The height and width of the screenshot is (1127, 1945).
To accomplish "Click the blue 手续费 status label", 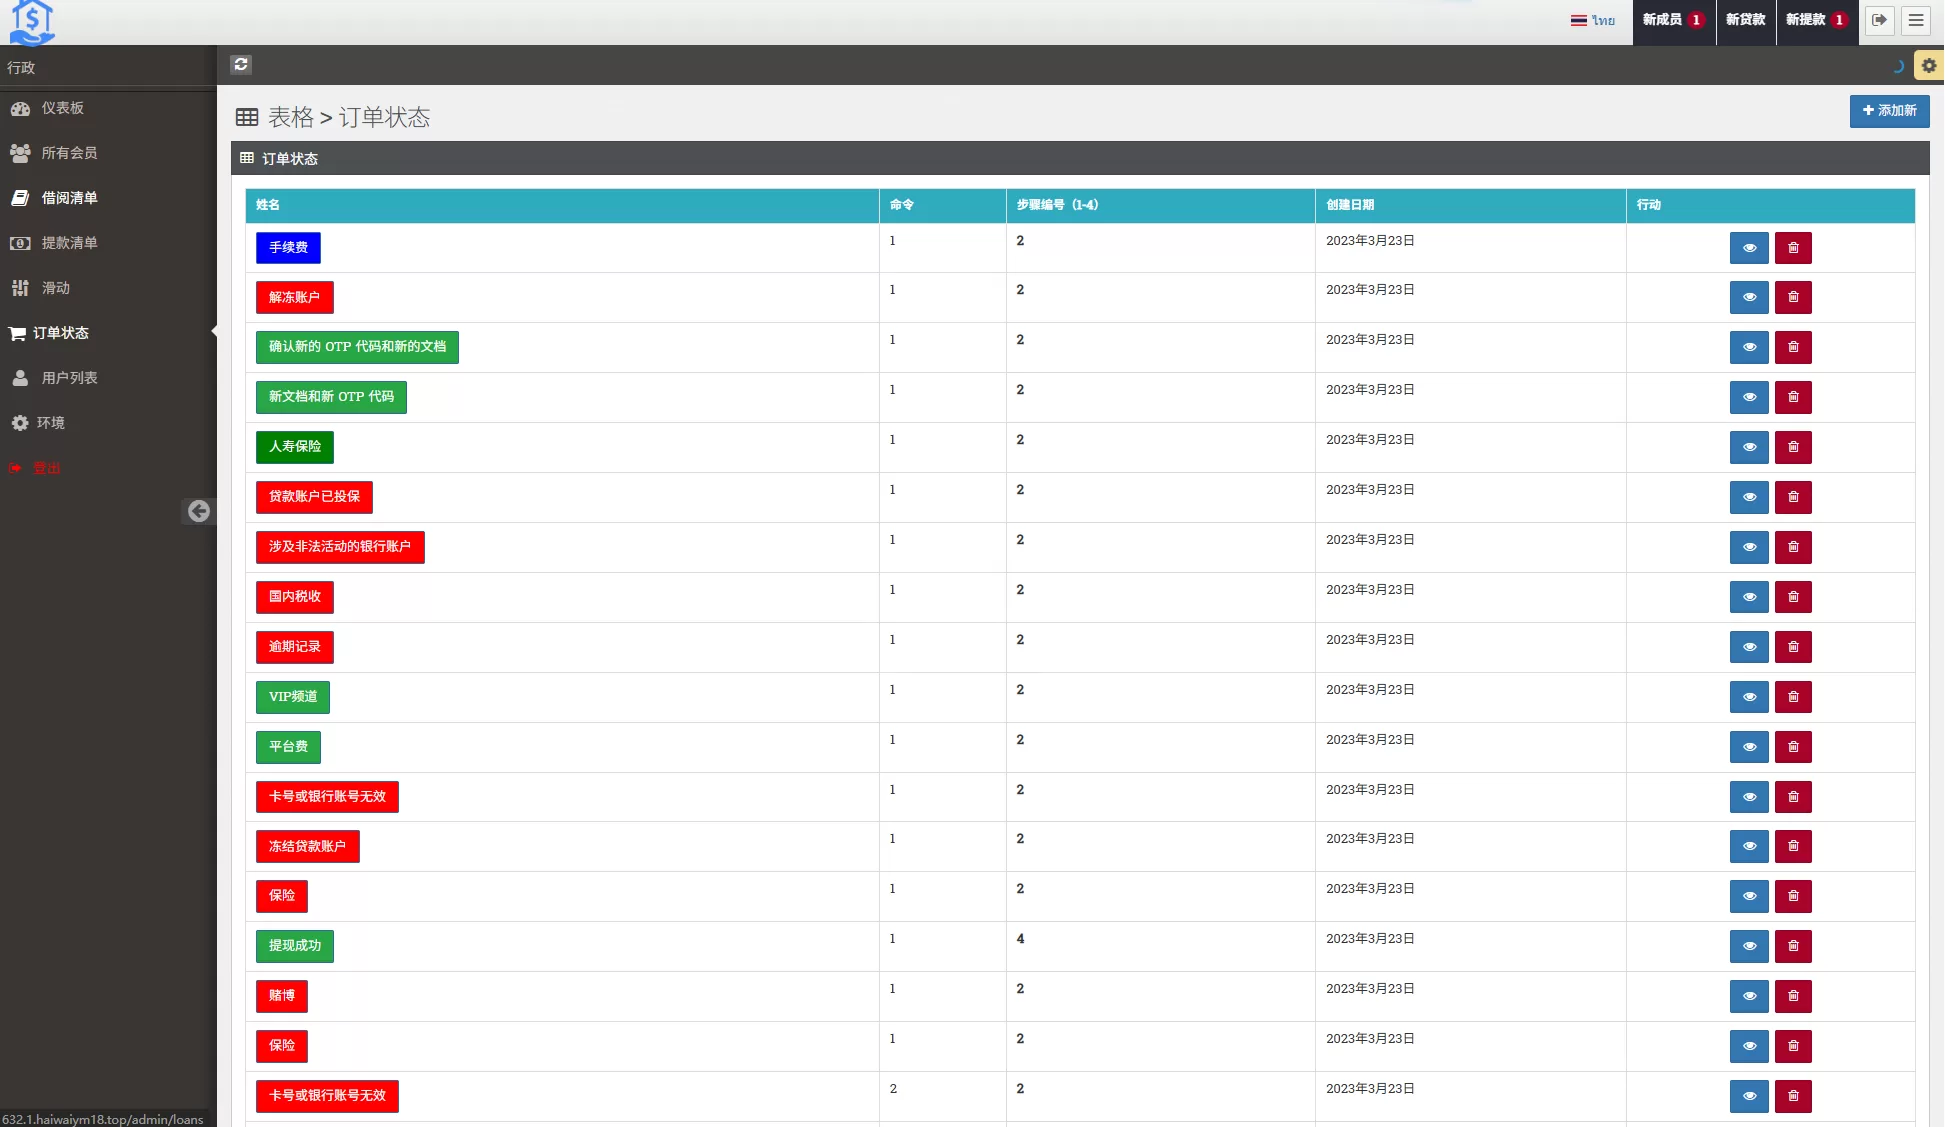I will pos(288,248).
